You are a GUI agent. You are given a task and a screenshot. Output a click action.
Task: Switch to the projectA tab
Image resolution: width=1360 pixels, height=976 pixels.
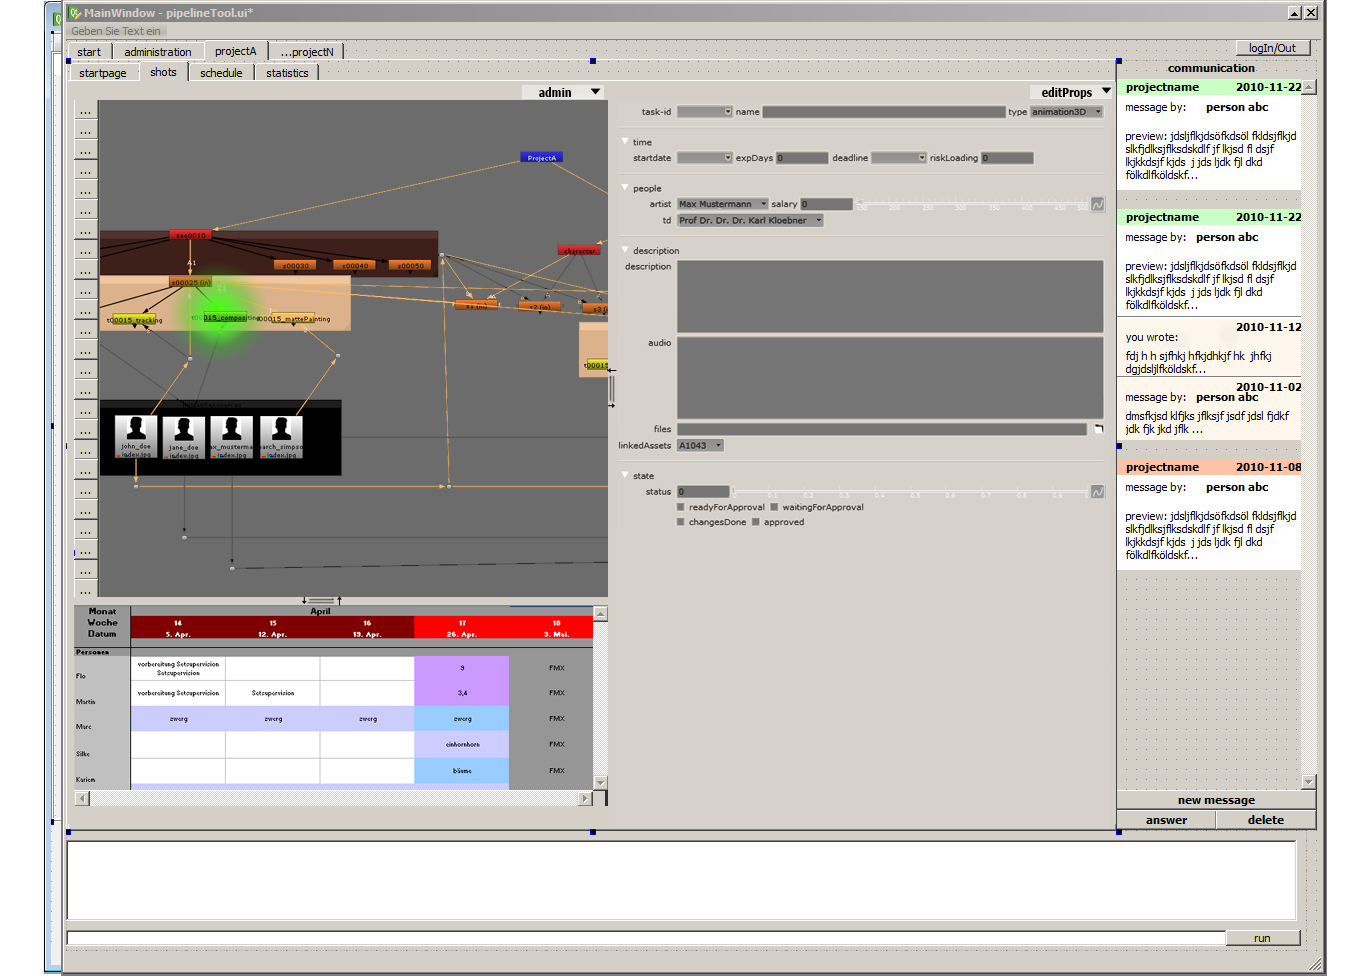point(236,51)
